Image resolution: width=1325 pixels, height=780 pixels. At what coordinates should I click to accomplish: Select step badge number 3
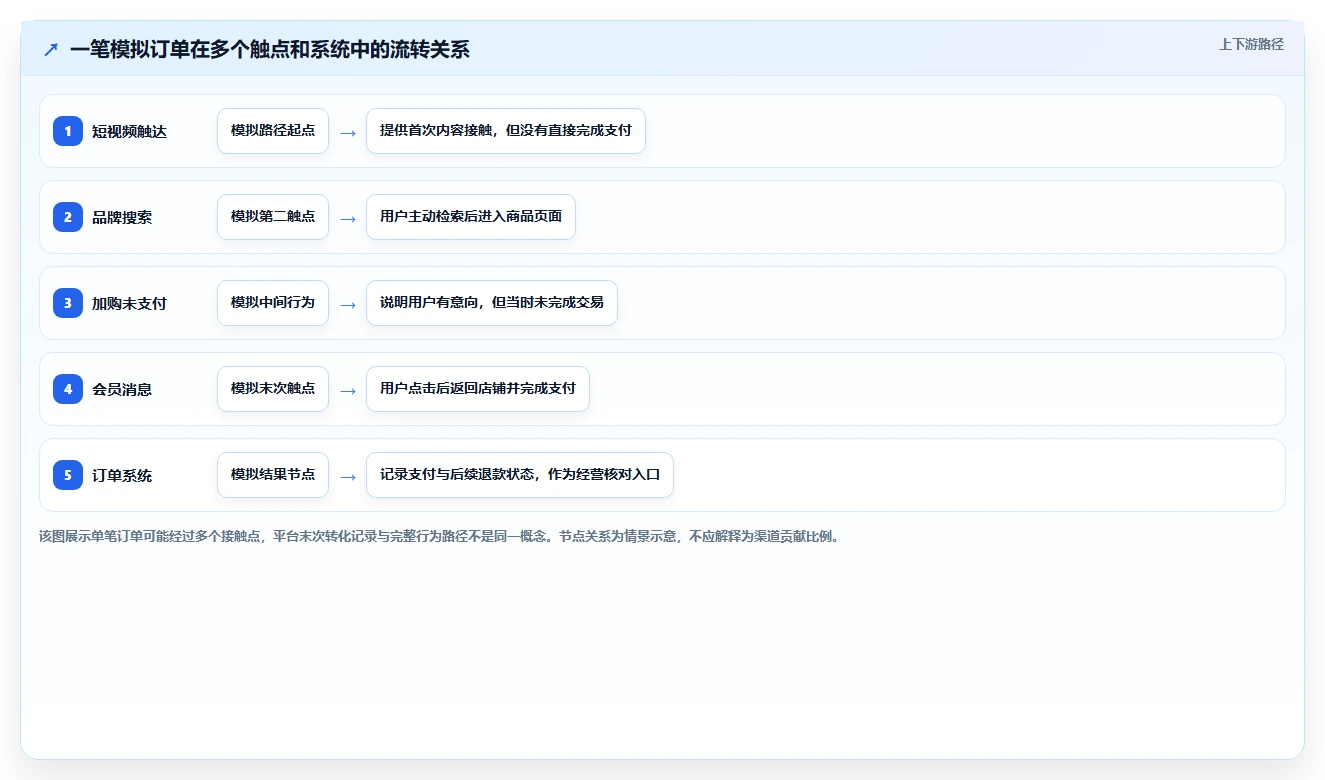[68, 302]
